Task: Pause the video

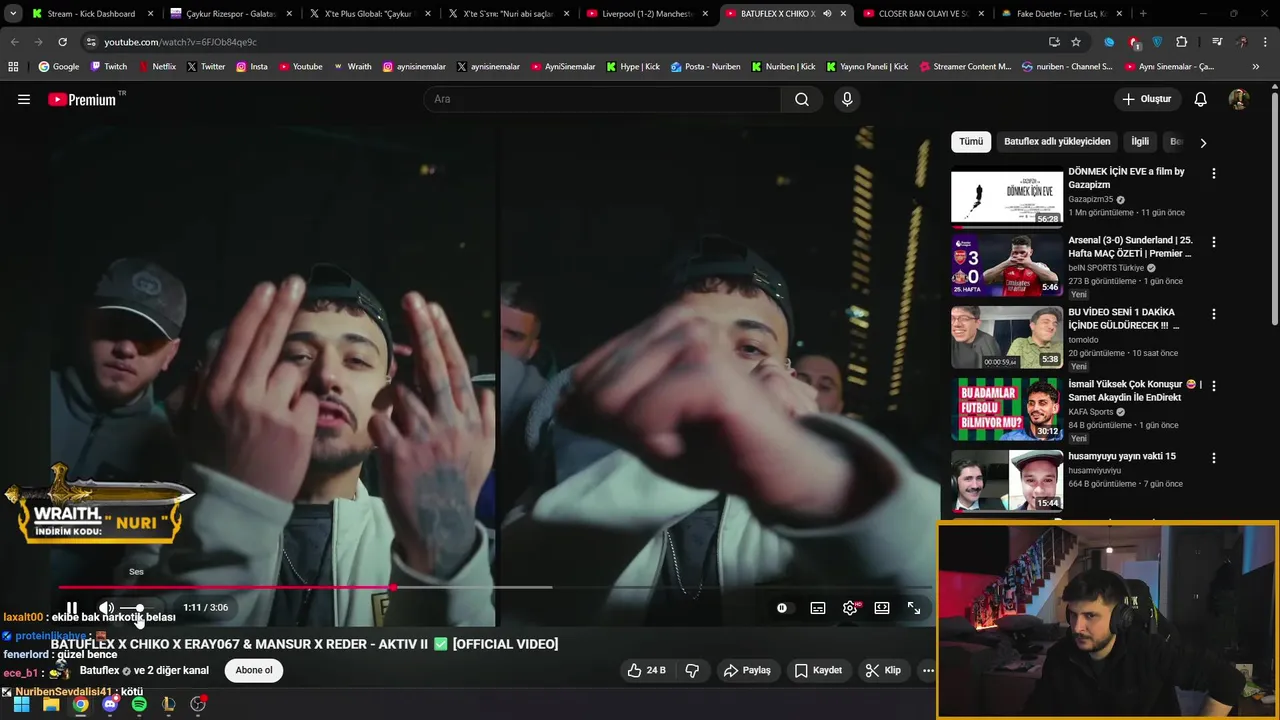Action: tap(72, 607)
